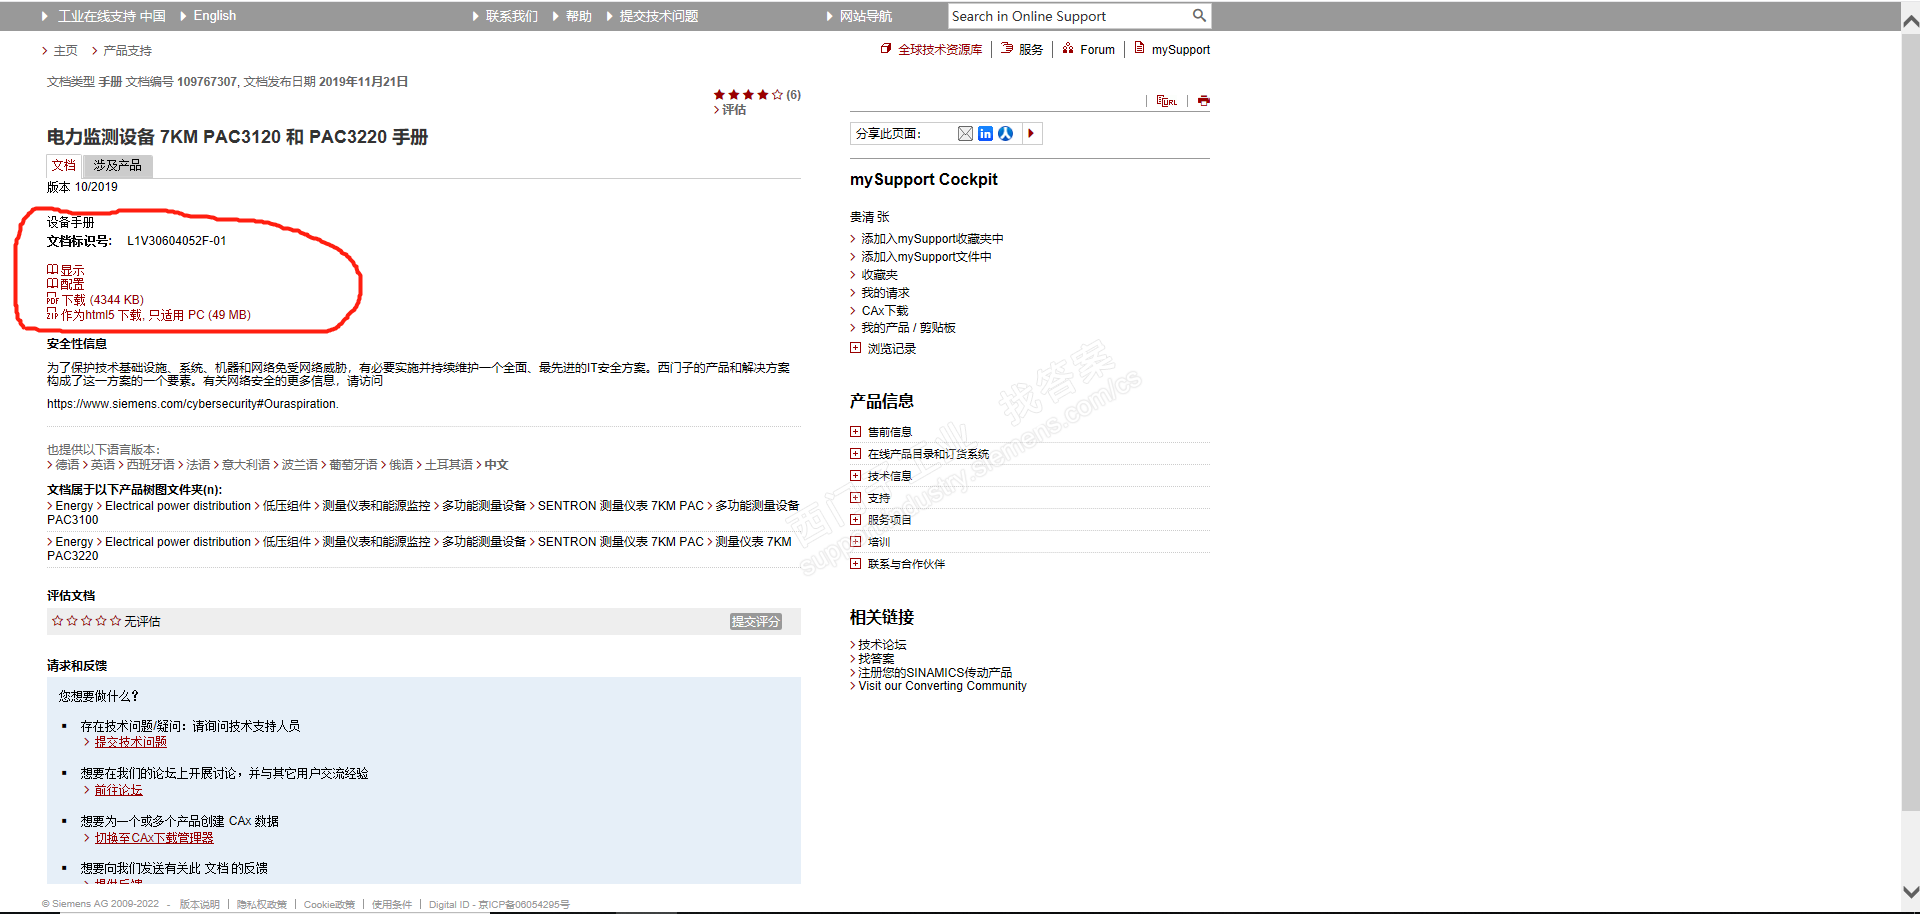
Task: Click the book icon next to 显示
Action: tap(53, 270)
